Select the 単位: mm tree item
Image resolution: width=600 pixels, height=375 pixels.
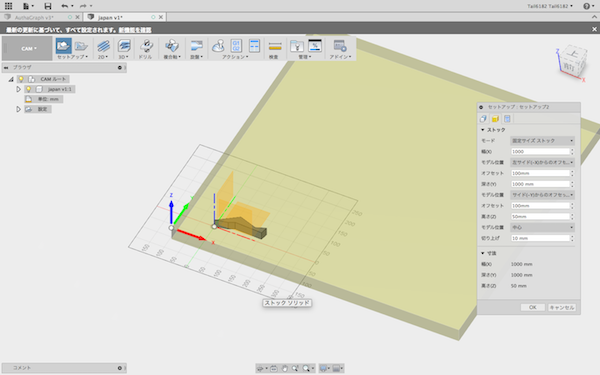(x=44, y=99)
